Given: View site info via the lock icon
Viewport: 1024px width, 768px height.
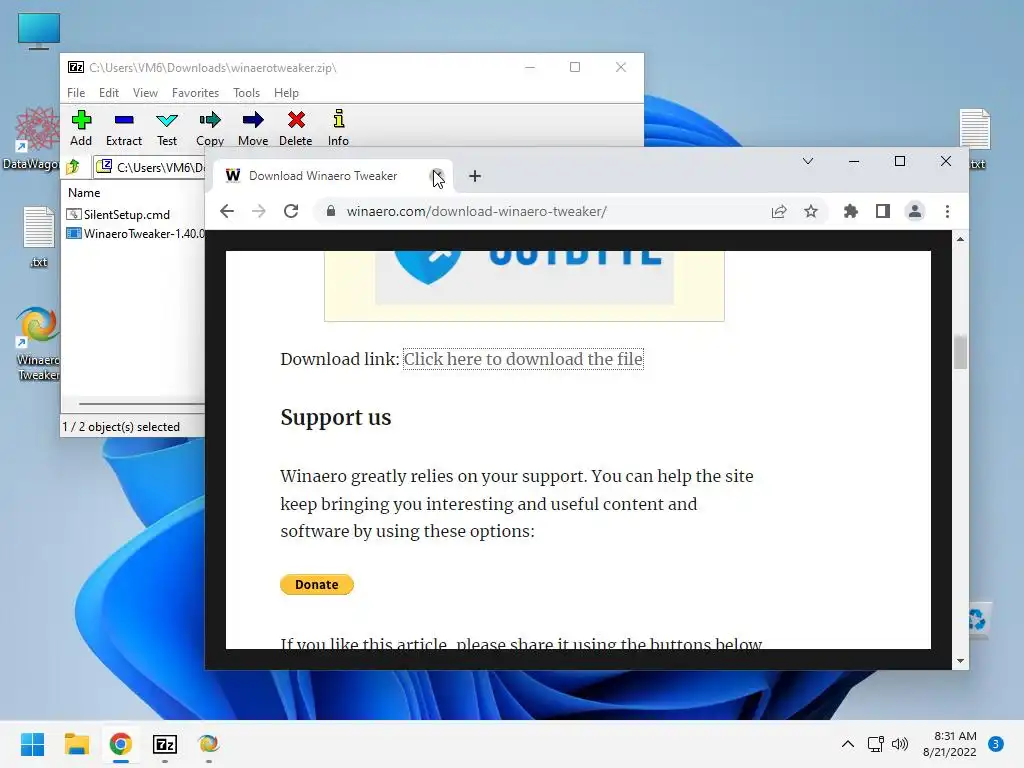Looking at the screenshot, I should click(331, 211).
